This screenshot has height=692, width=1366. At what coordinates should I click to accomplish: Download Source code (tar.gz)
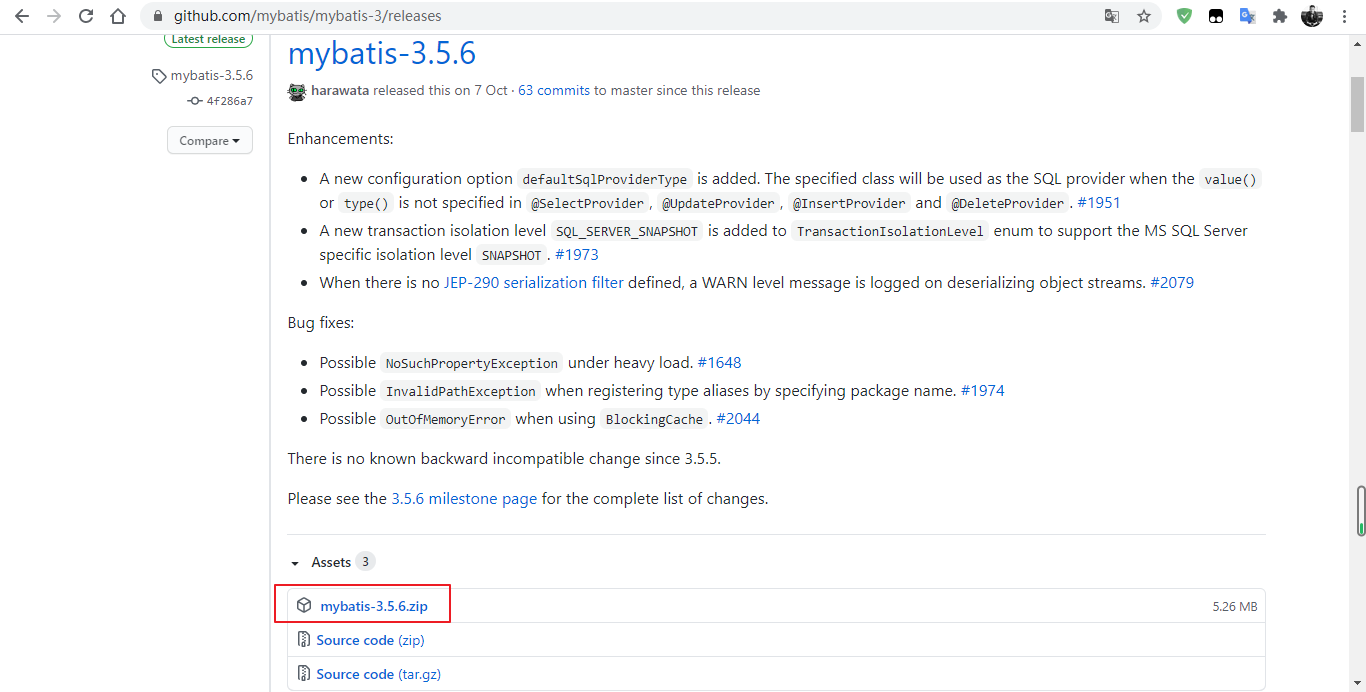[378, 674]
